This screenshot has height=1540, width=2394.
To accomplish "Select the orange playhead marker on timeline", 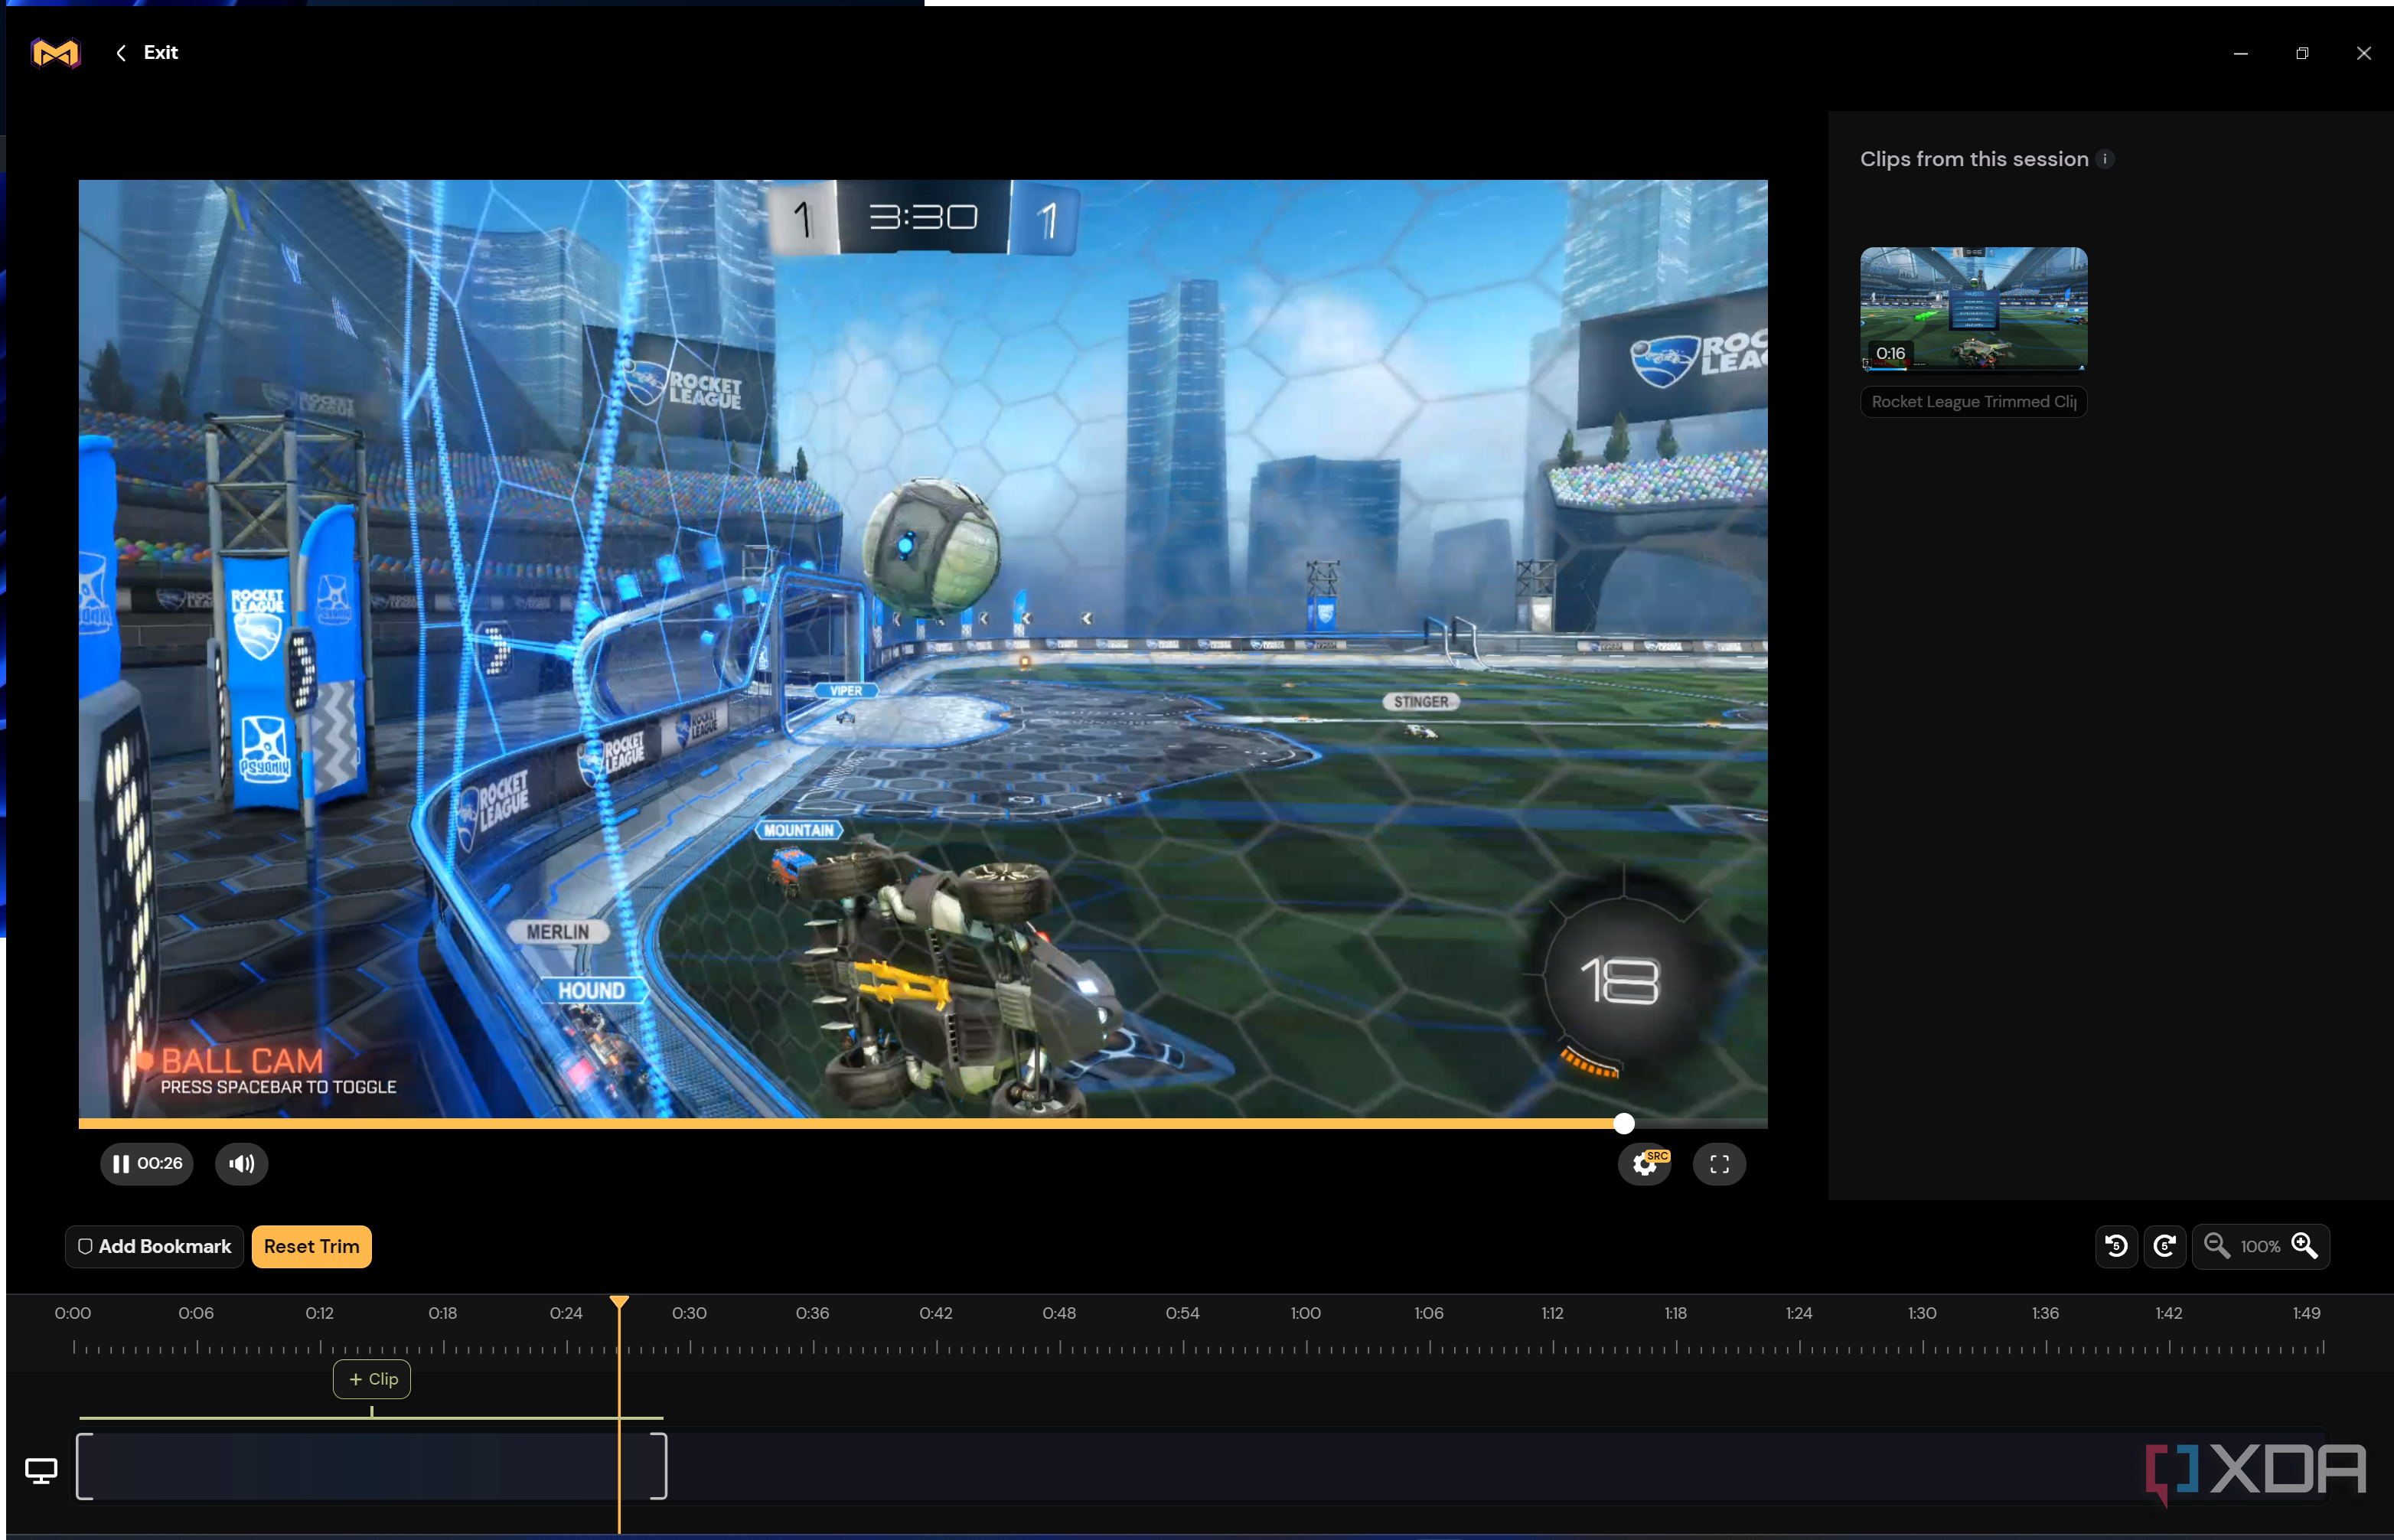I will [619, 1301].
